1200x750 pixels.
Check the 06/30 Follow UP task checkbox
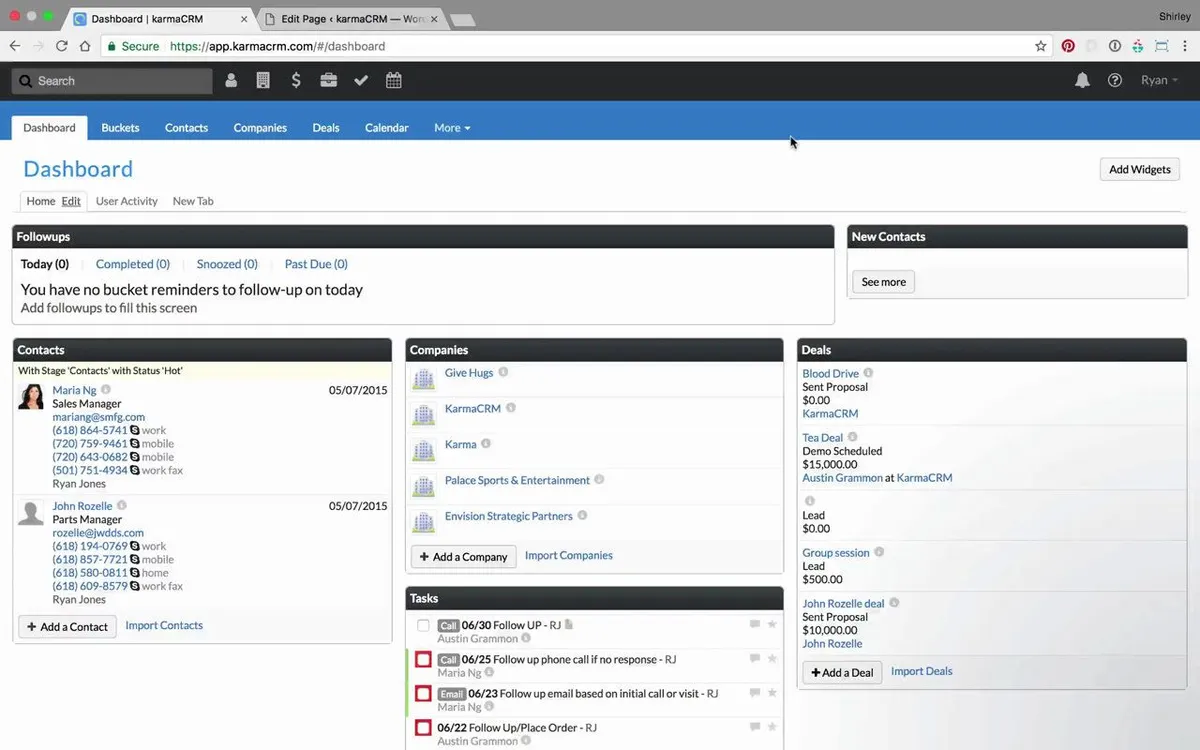pyautogui.click(x=423, y=626)
